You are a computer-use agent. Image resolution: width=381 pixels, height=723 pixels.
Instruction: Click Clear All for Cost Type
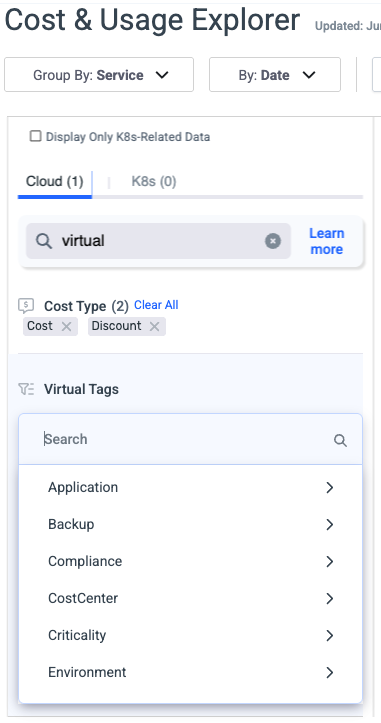click(x=156, y=305)
